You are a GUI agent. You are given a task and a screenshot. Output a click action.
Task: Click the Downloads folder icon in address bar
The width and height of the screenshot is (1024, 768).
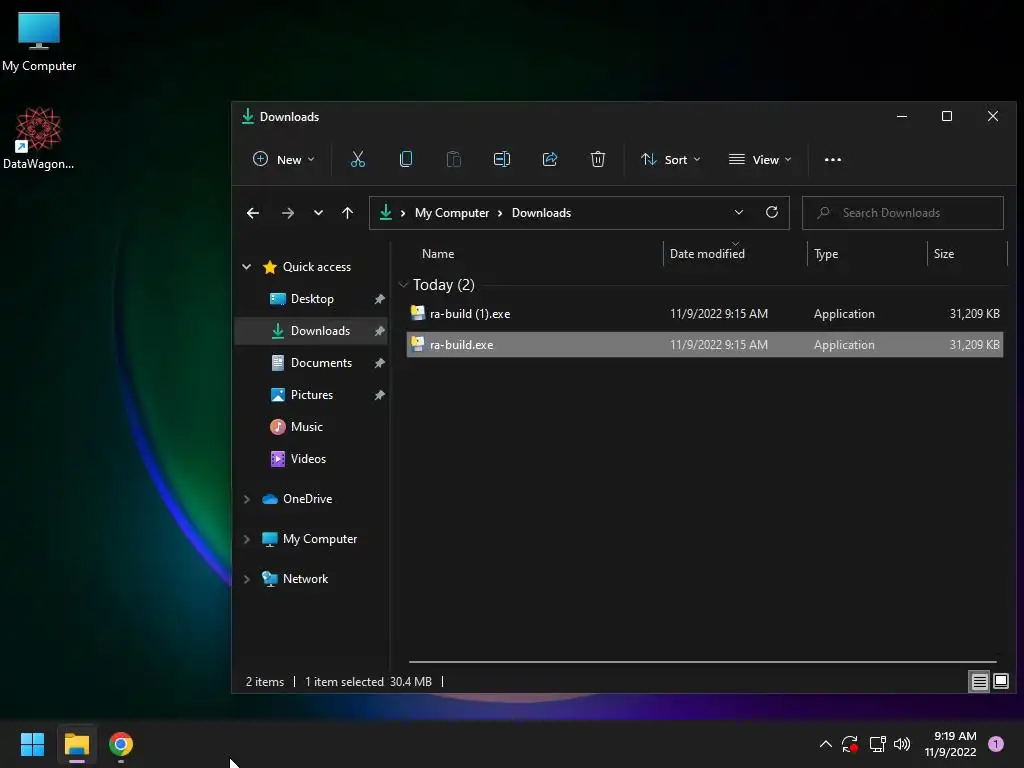(385, 212)
